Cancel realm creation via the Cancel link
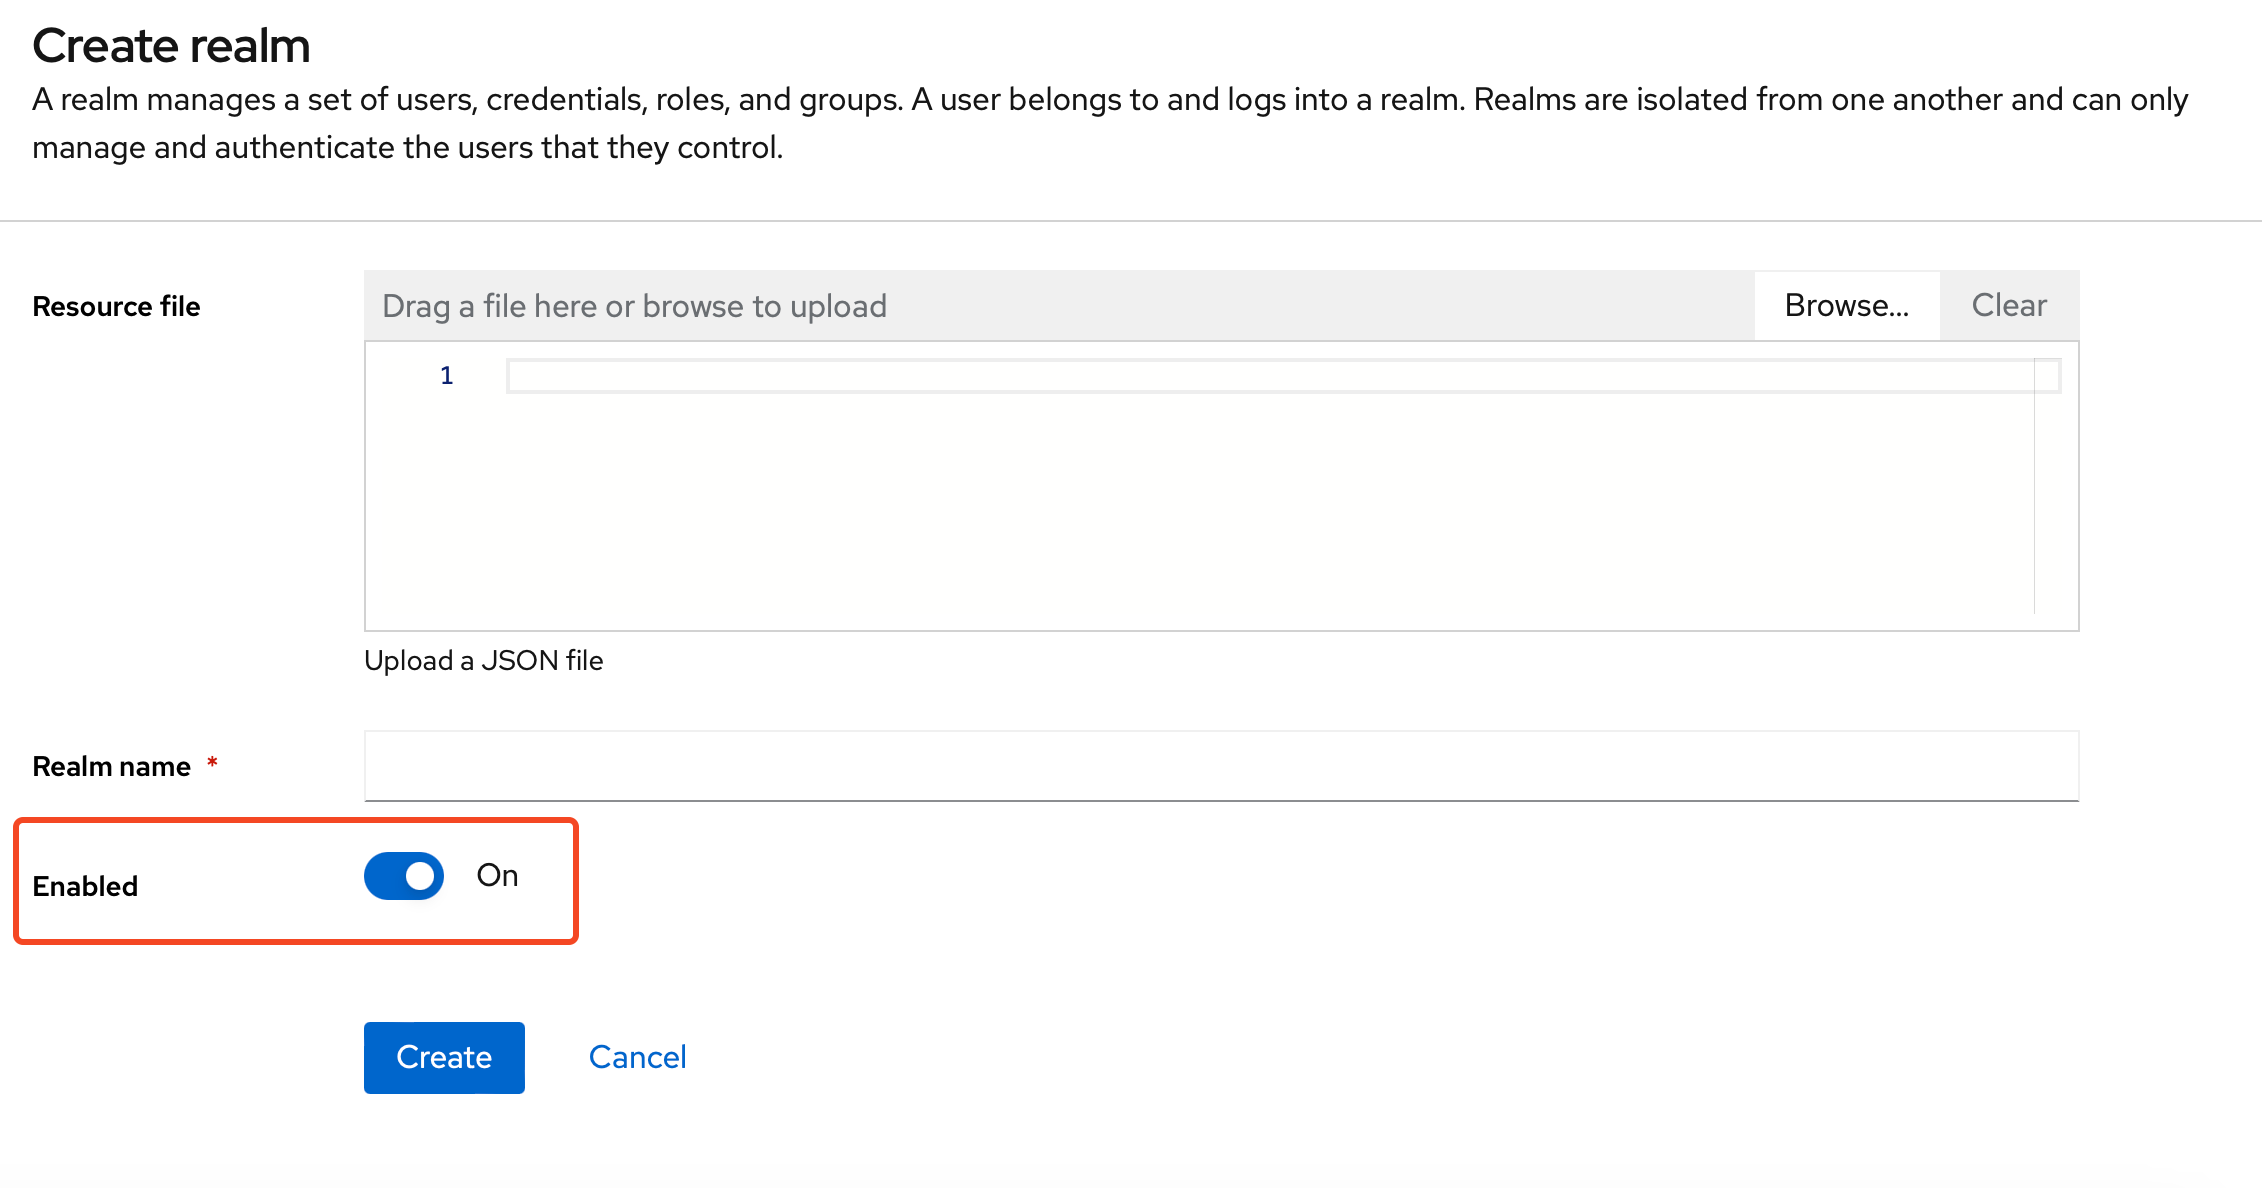The height and width of the screenshot is (1188, 2262). click(637, 1058)
